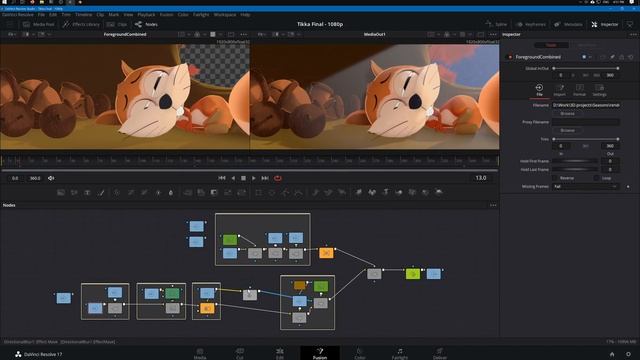
Task: Switch to the Color page tab
Action: (360, 353)
